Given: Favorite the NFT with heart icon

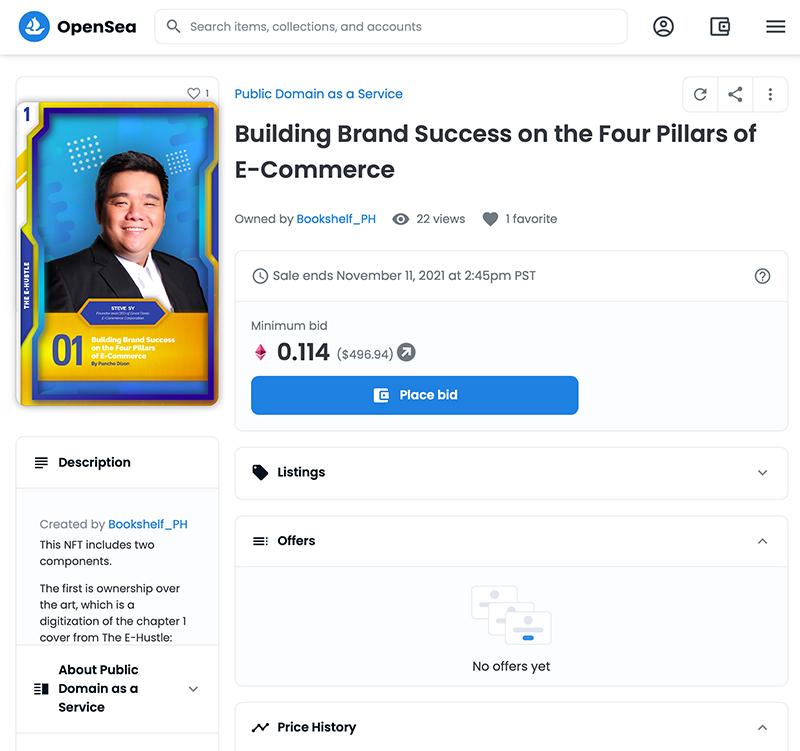Looking at the screenshot, I should click(x=194, y=93).
